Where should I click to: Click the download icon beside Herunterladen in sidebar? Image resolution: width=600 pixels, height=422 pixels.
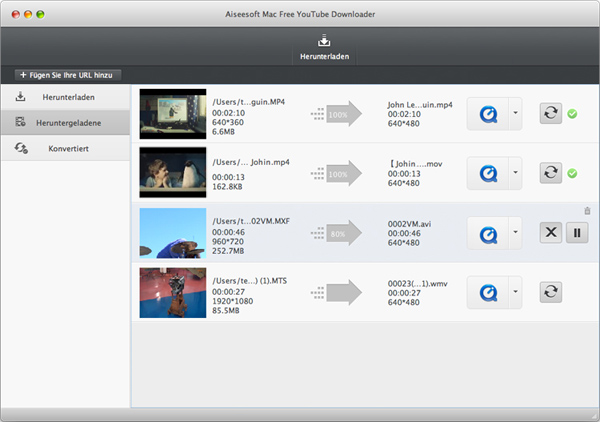21,96
